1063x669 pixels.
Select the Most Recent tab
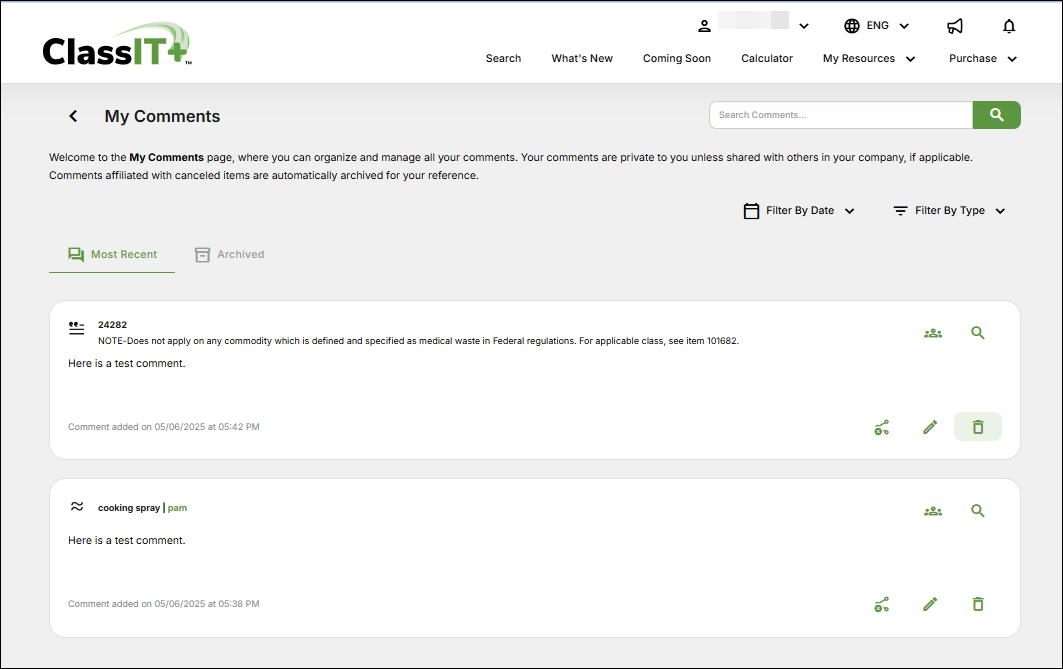click(112, 254)
